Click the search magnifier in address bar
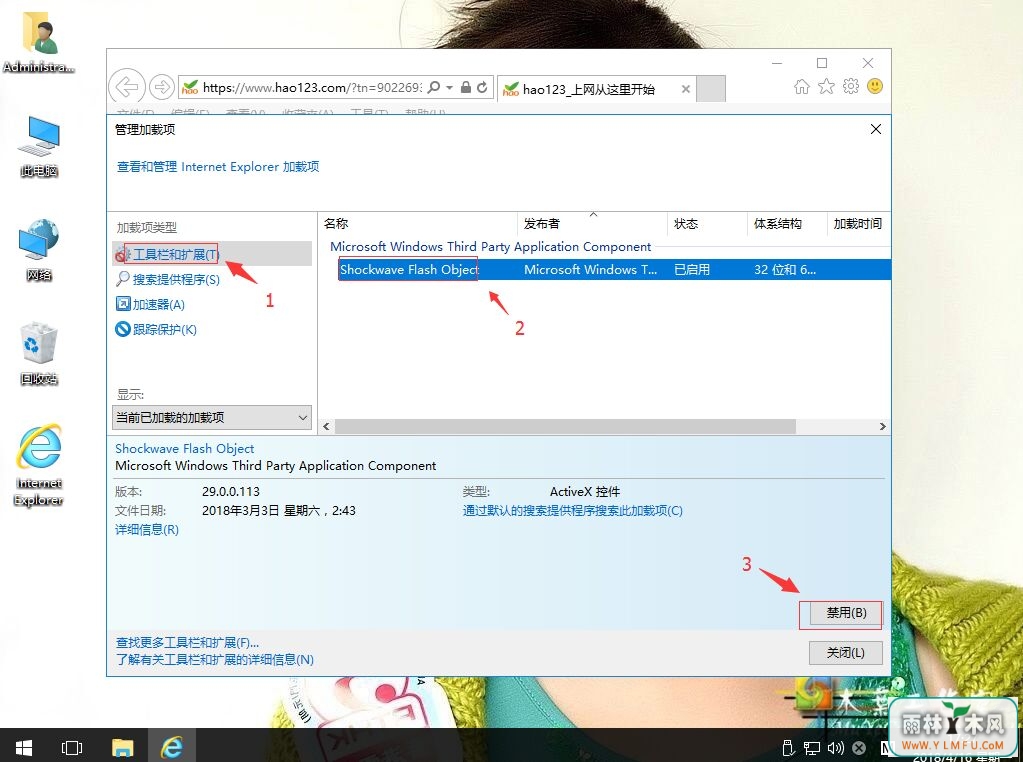Image resolution: width=1023 pixels, height=762 pixels. 434,87
